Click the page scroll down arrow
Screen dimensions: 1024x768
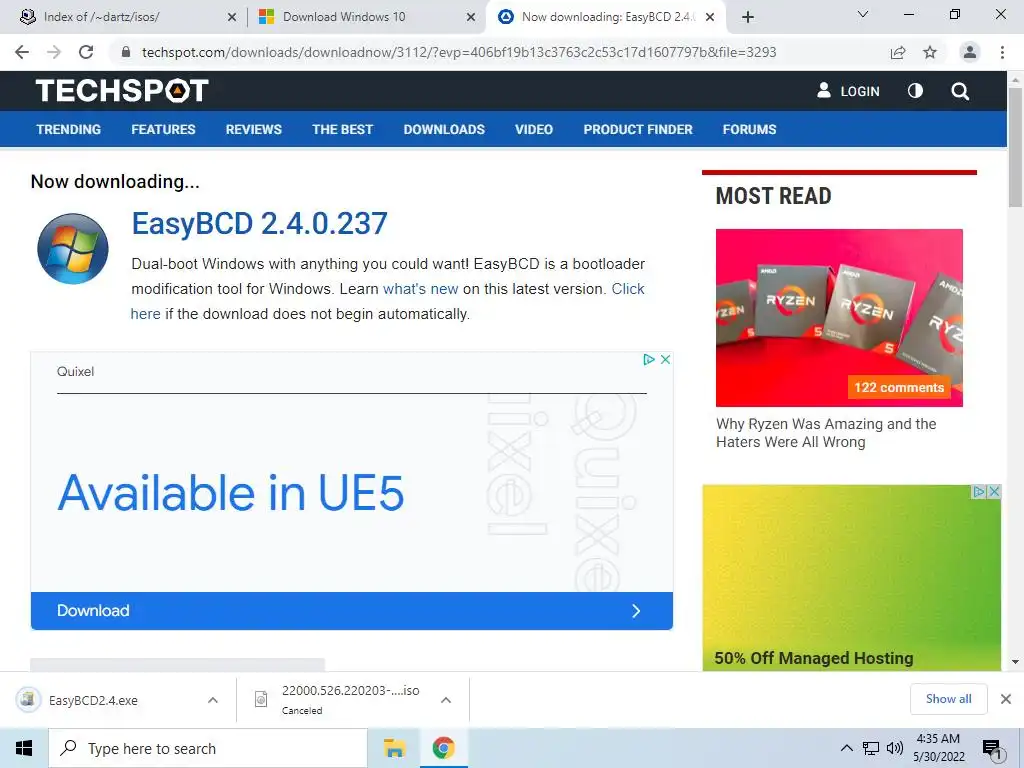(x=1015, y=662)
